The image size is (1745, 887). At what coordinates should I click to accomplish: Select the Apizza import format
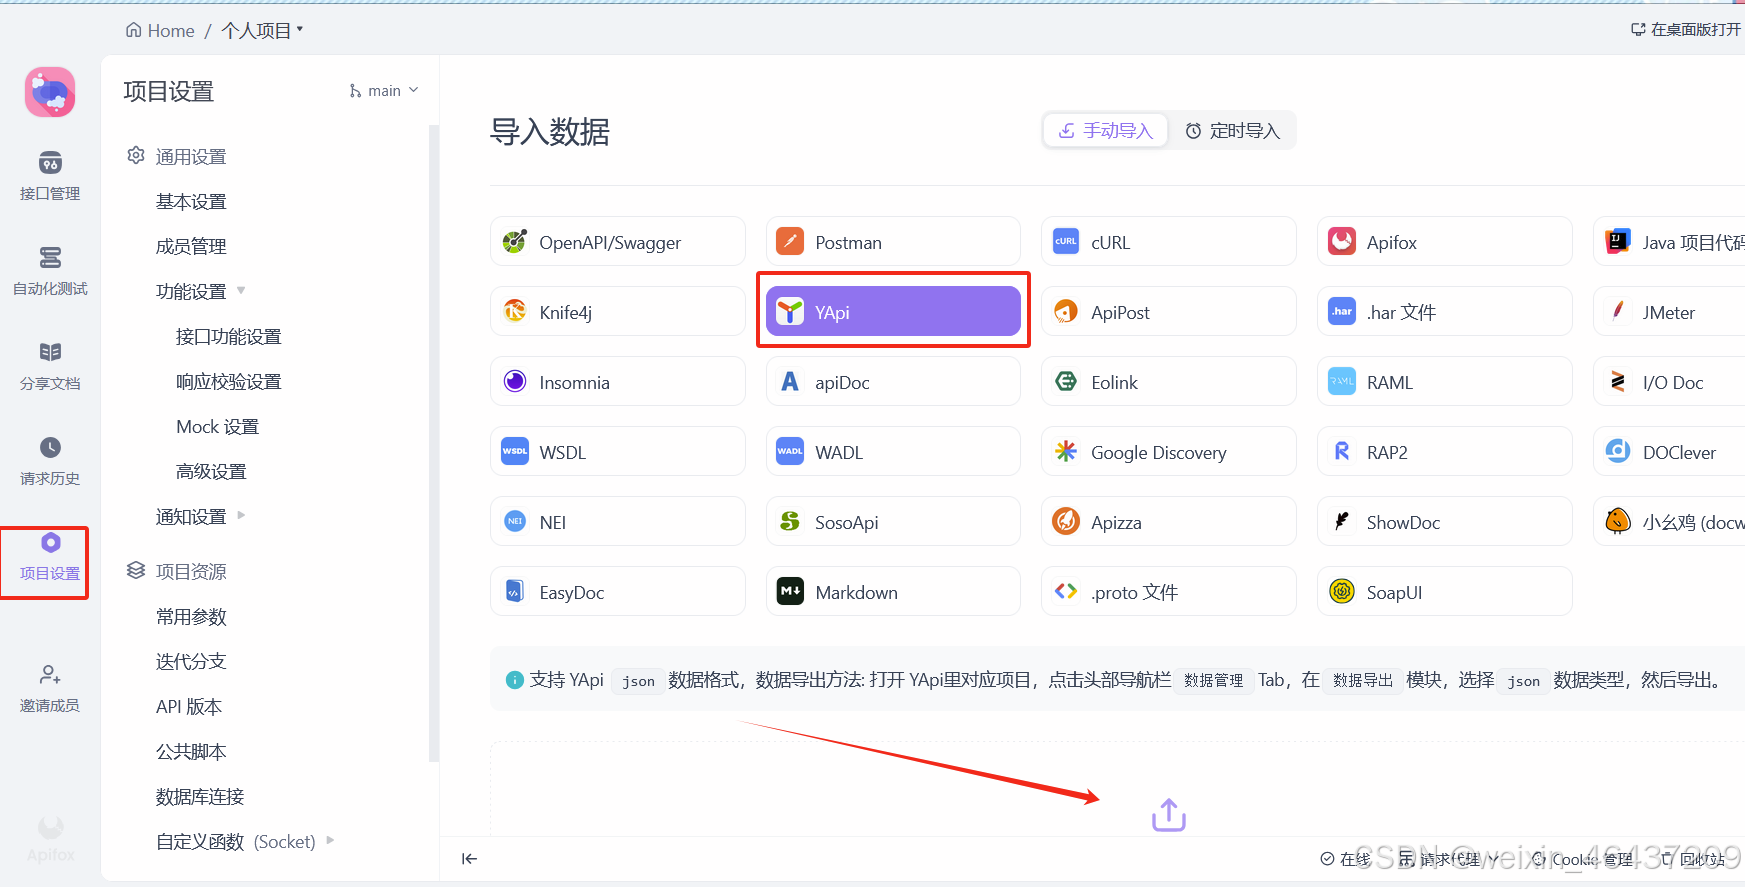[1169, 522]
